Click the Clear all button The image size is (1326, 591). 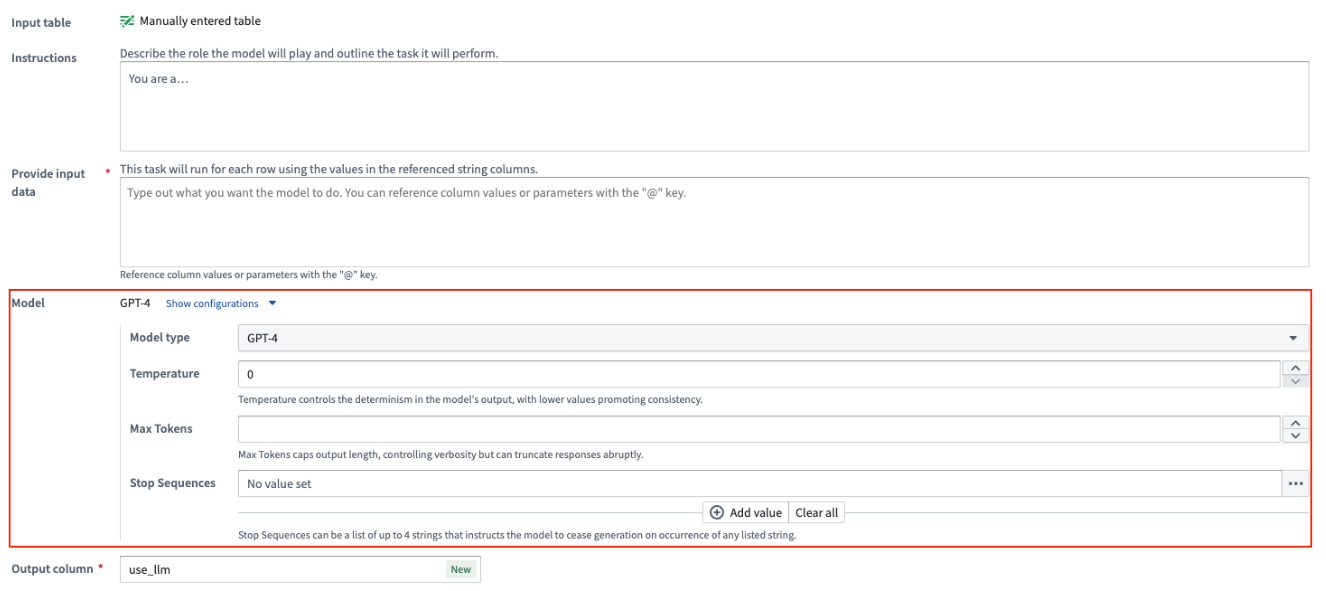pos(817,513)
